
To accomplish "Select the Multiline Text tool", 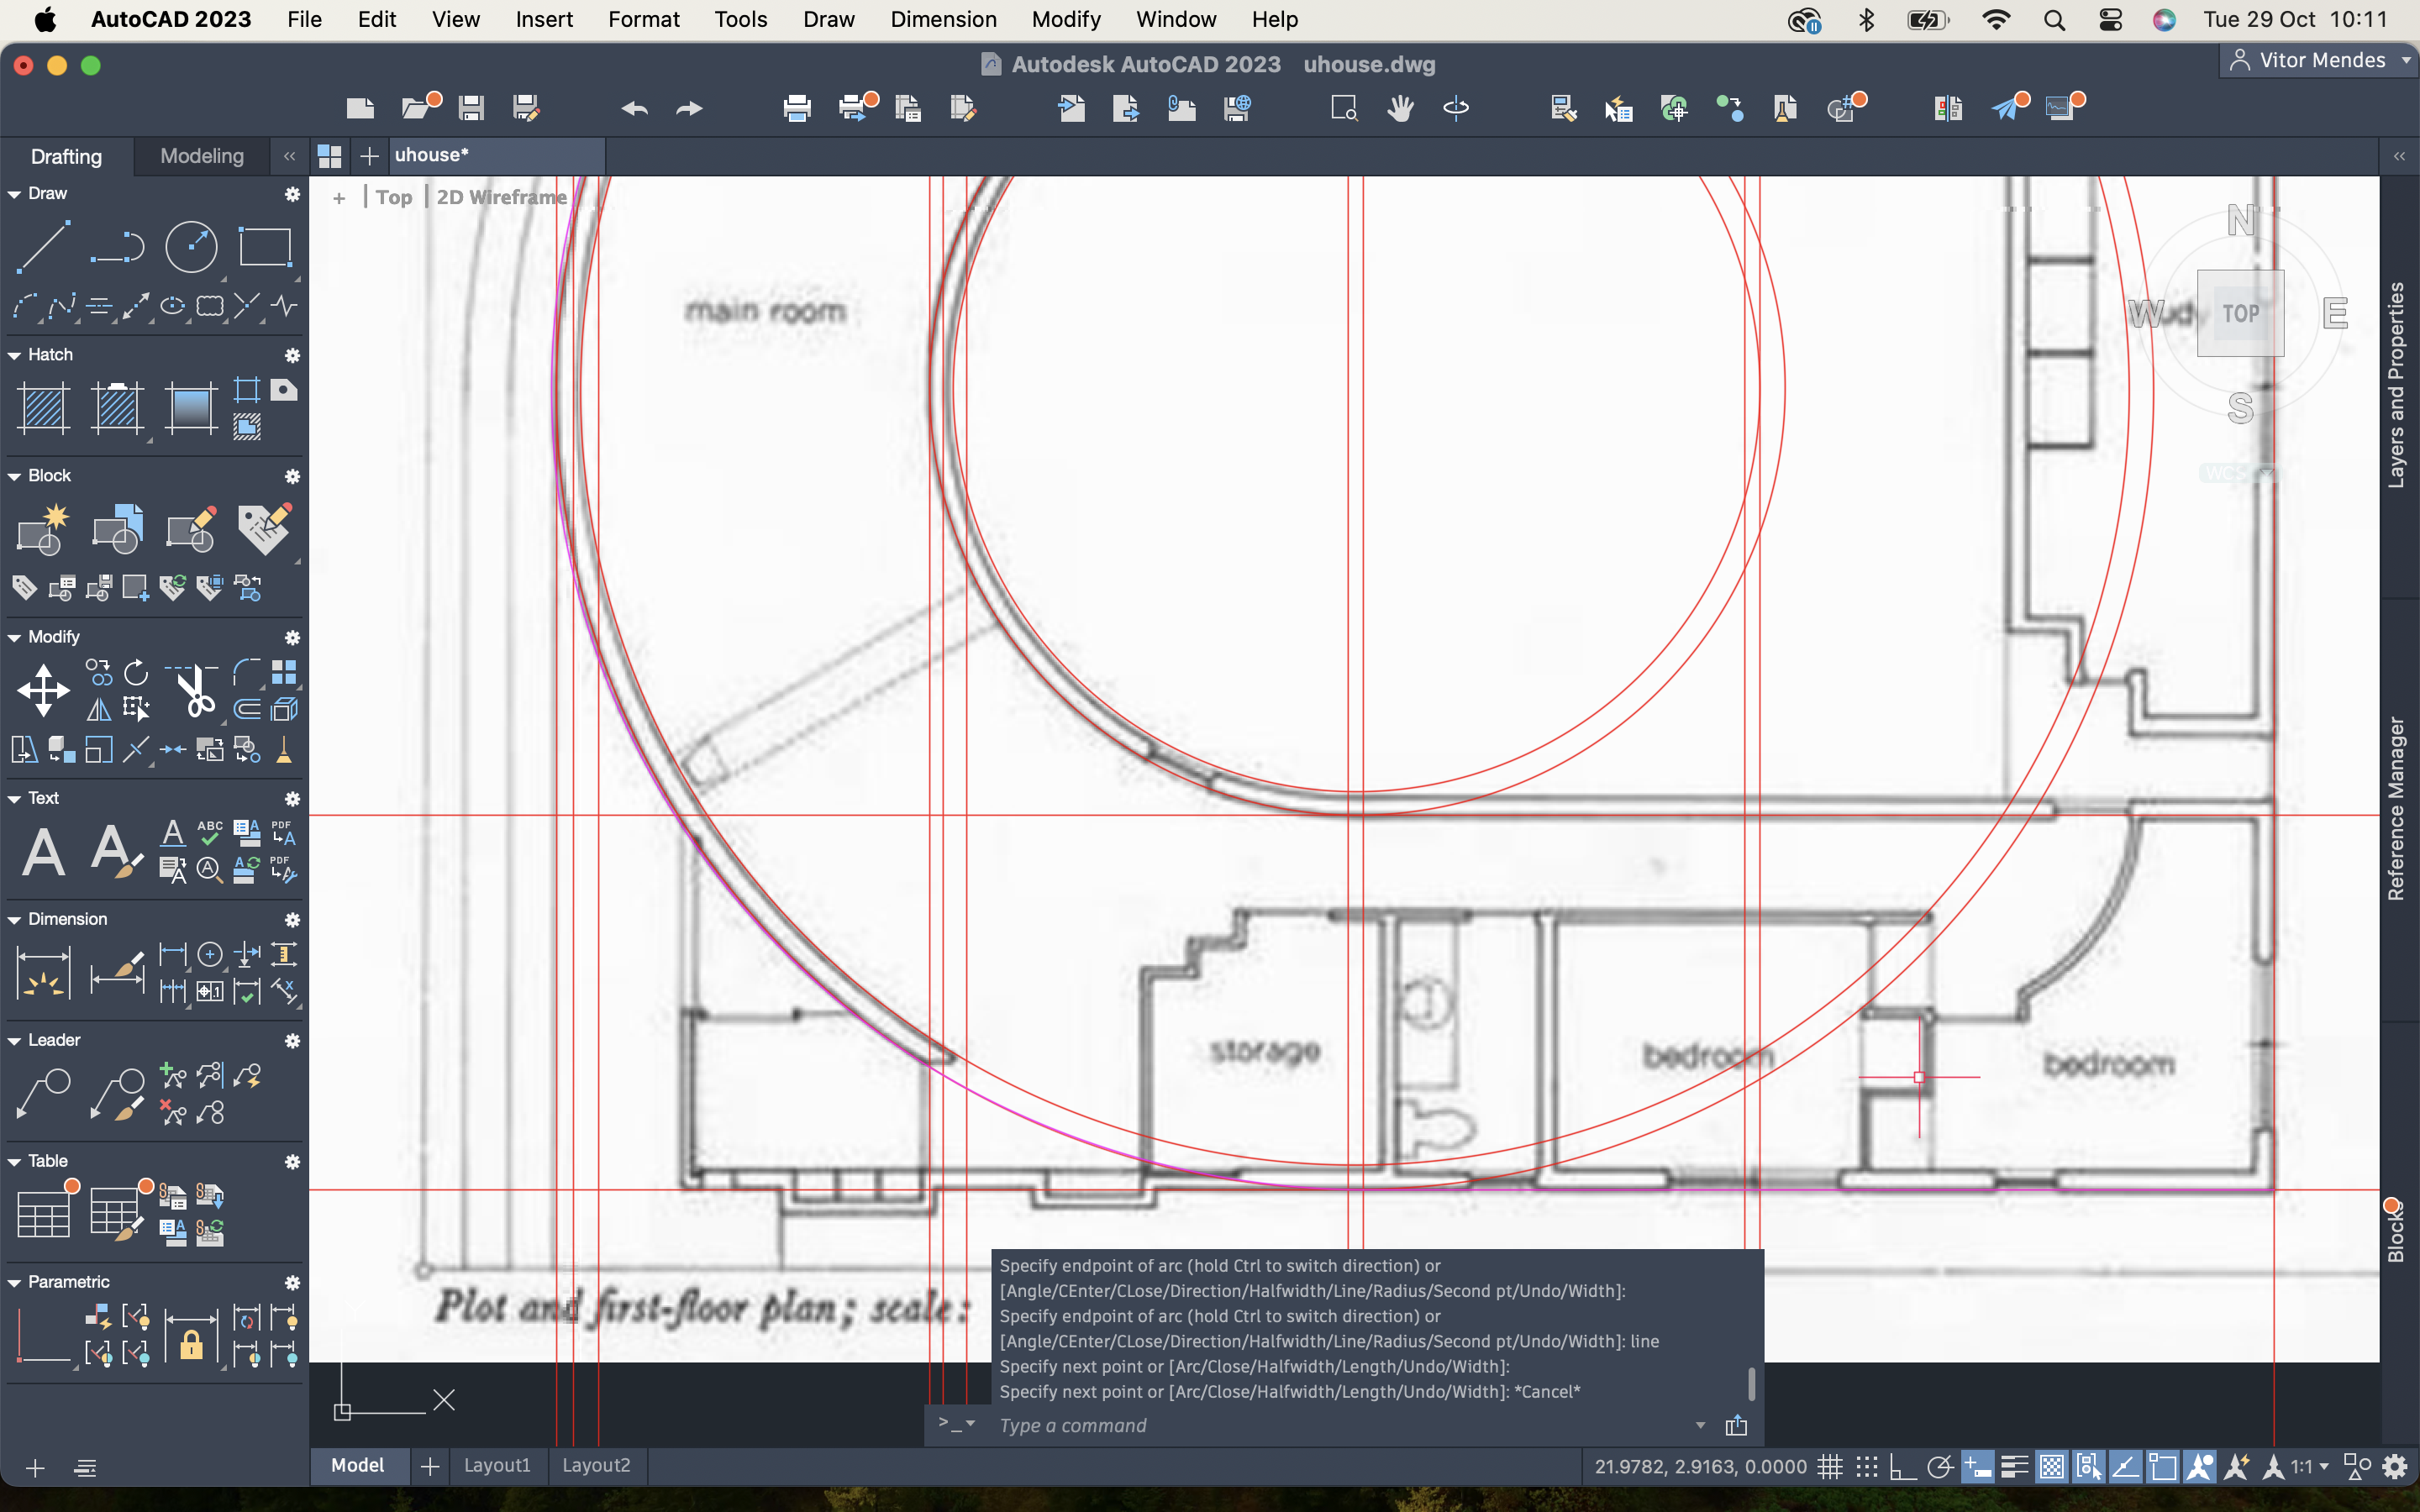I will [x=43, y=851].
